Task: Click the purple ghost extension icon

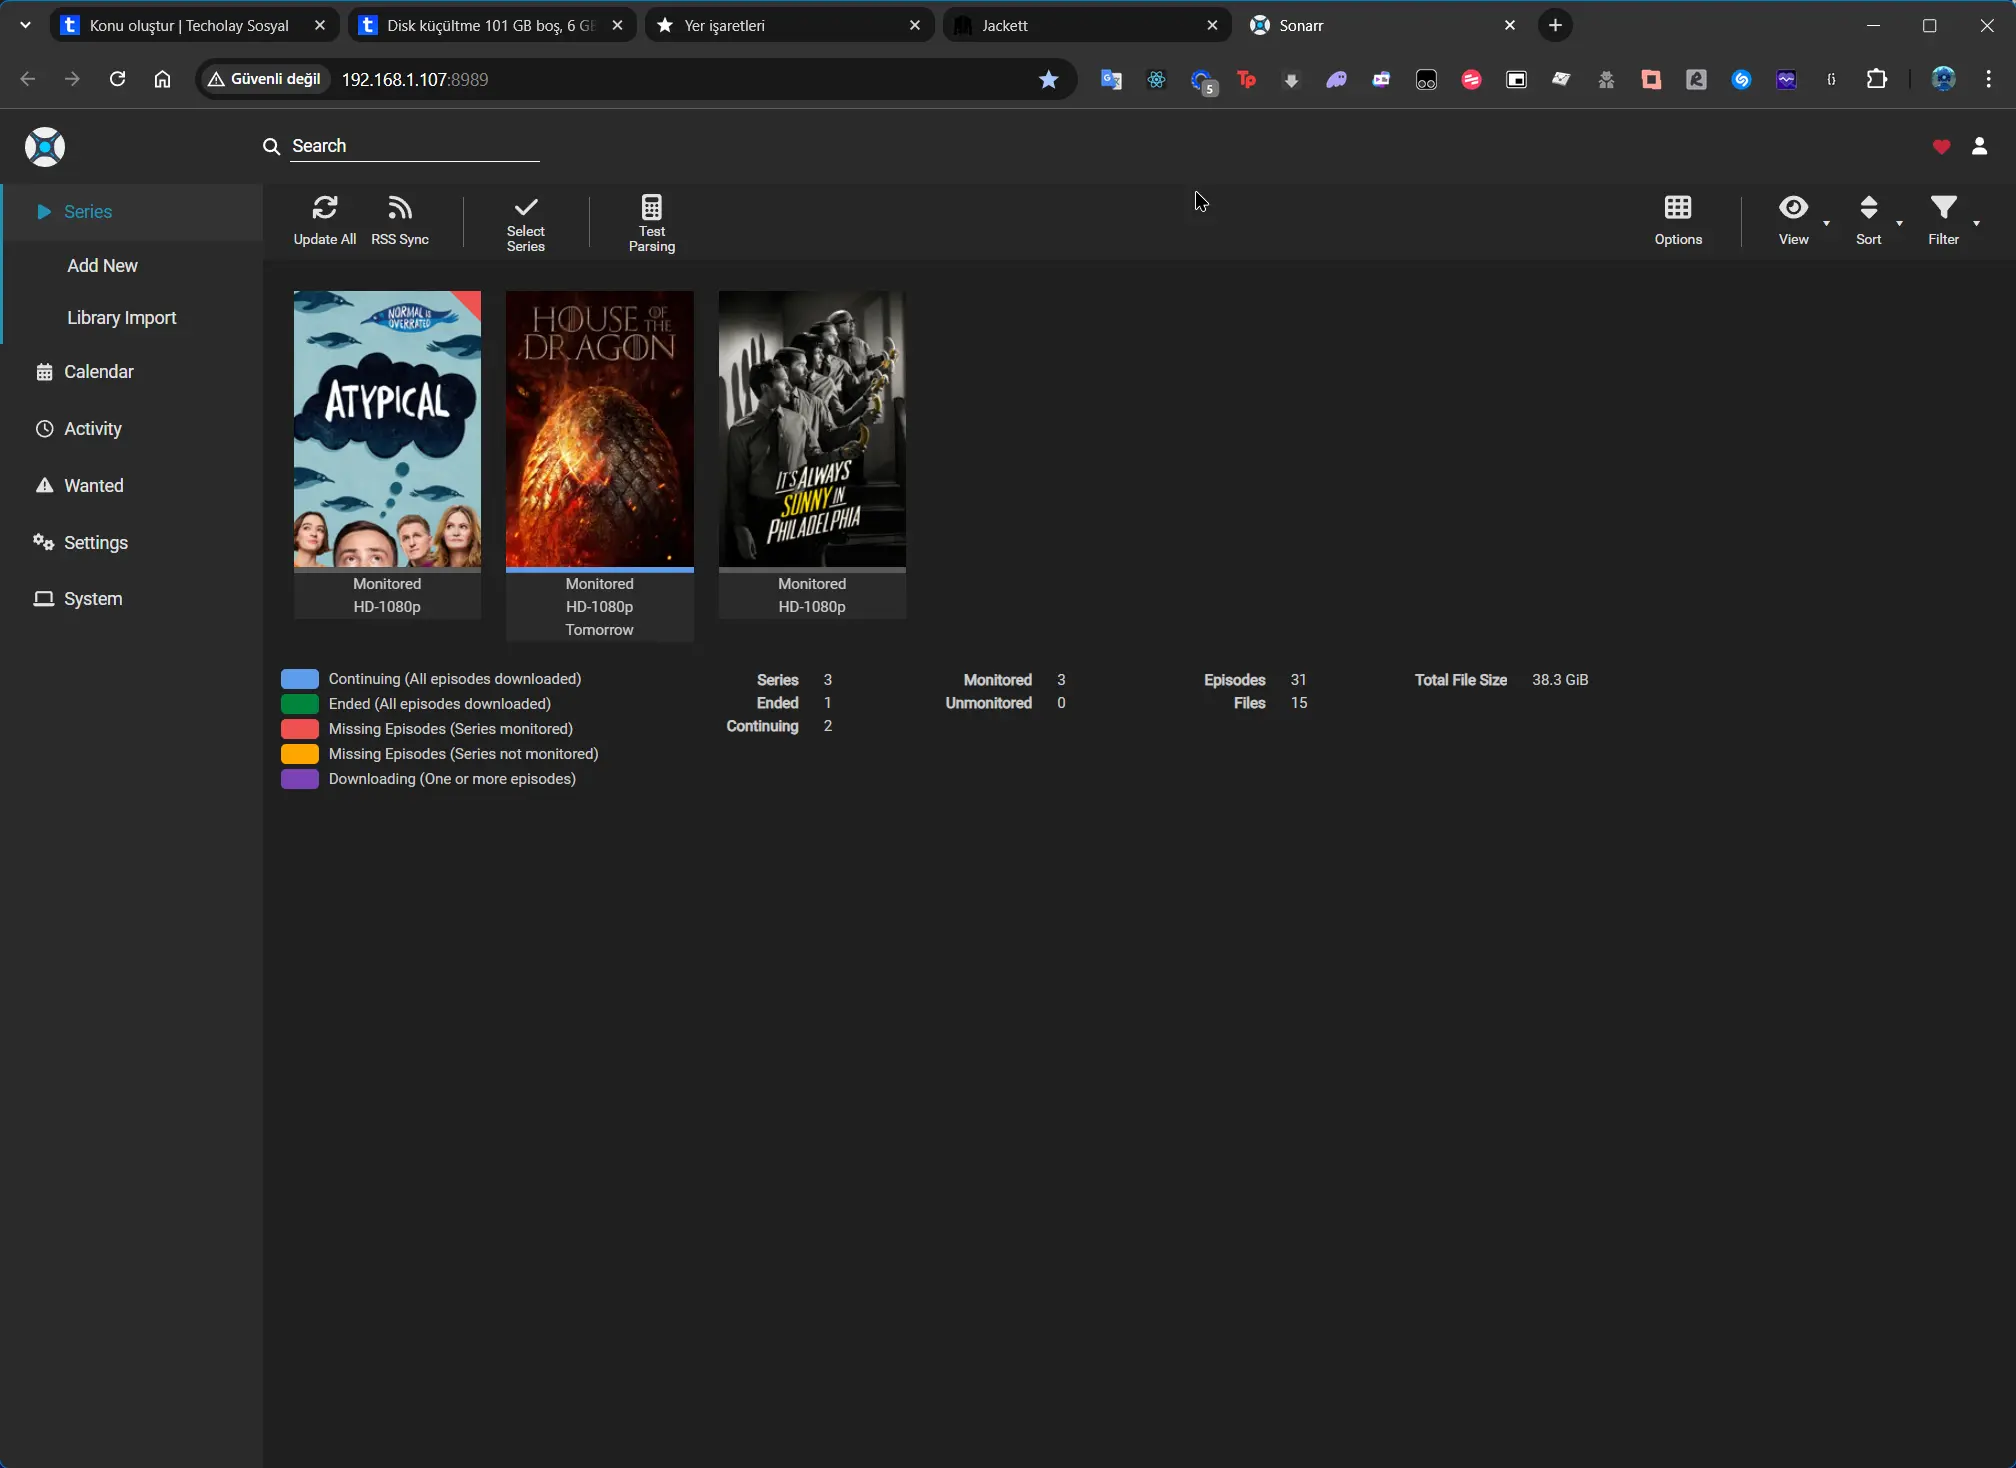Action: point(1336,80)
